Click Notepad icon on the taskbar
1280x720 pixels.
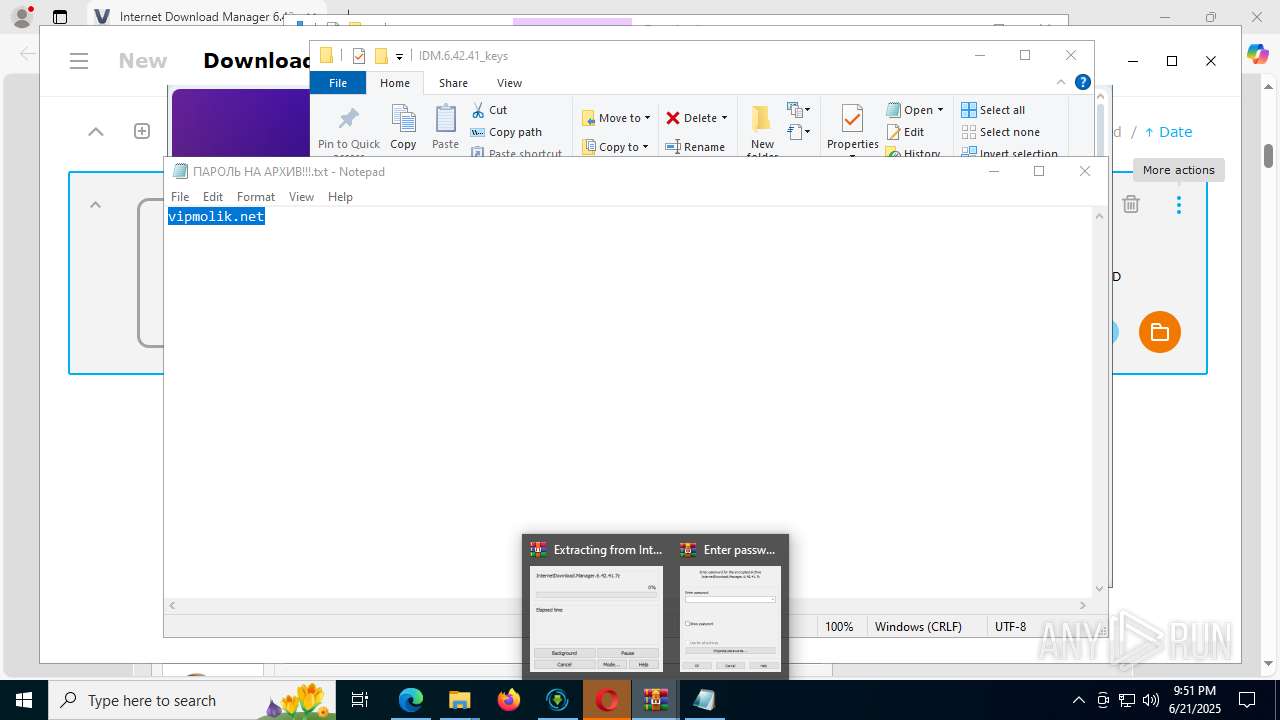click(x=704, y=700)
